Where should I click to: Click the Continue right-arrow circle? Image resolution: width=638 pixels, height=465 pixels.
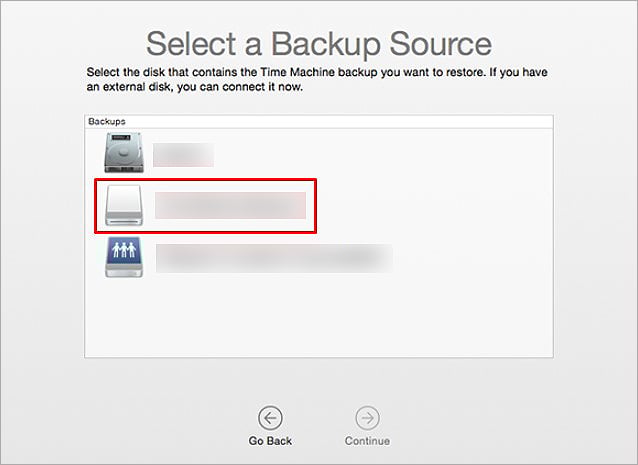pos(367,418)
